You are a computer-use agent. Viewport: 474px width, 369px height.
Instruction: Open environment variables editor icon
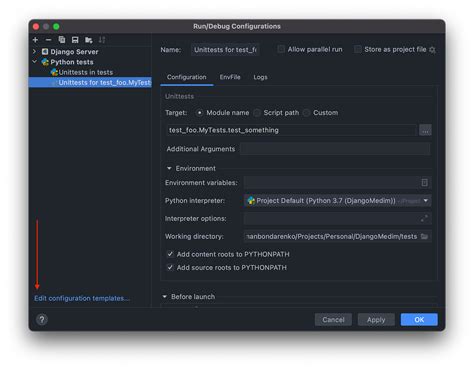point(424,183)
